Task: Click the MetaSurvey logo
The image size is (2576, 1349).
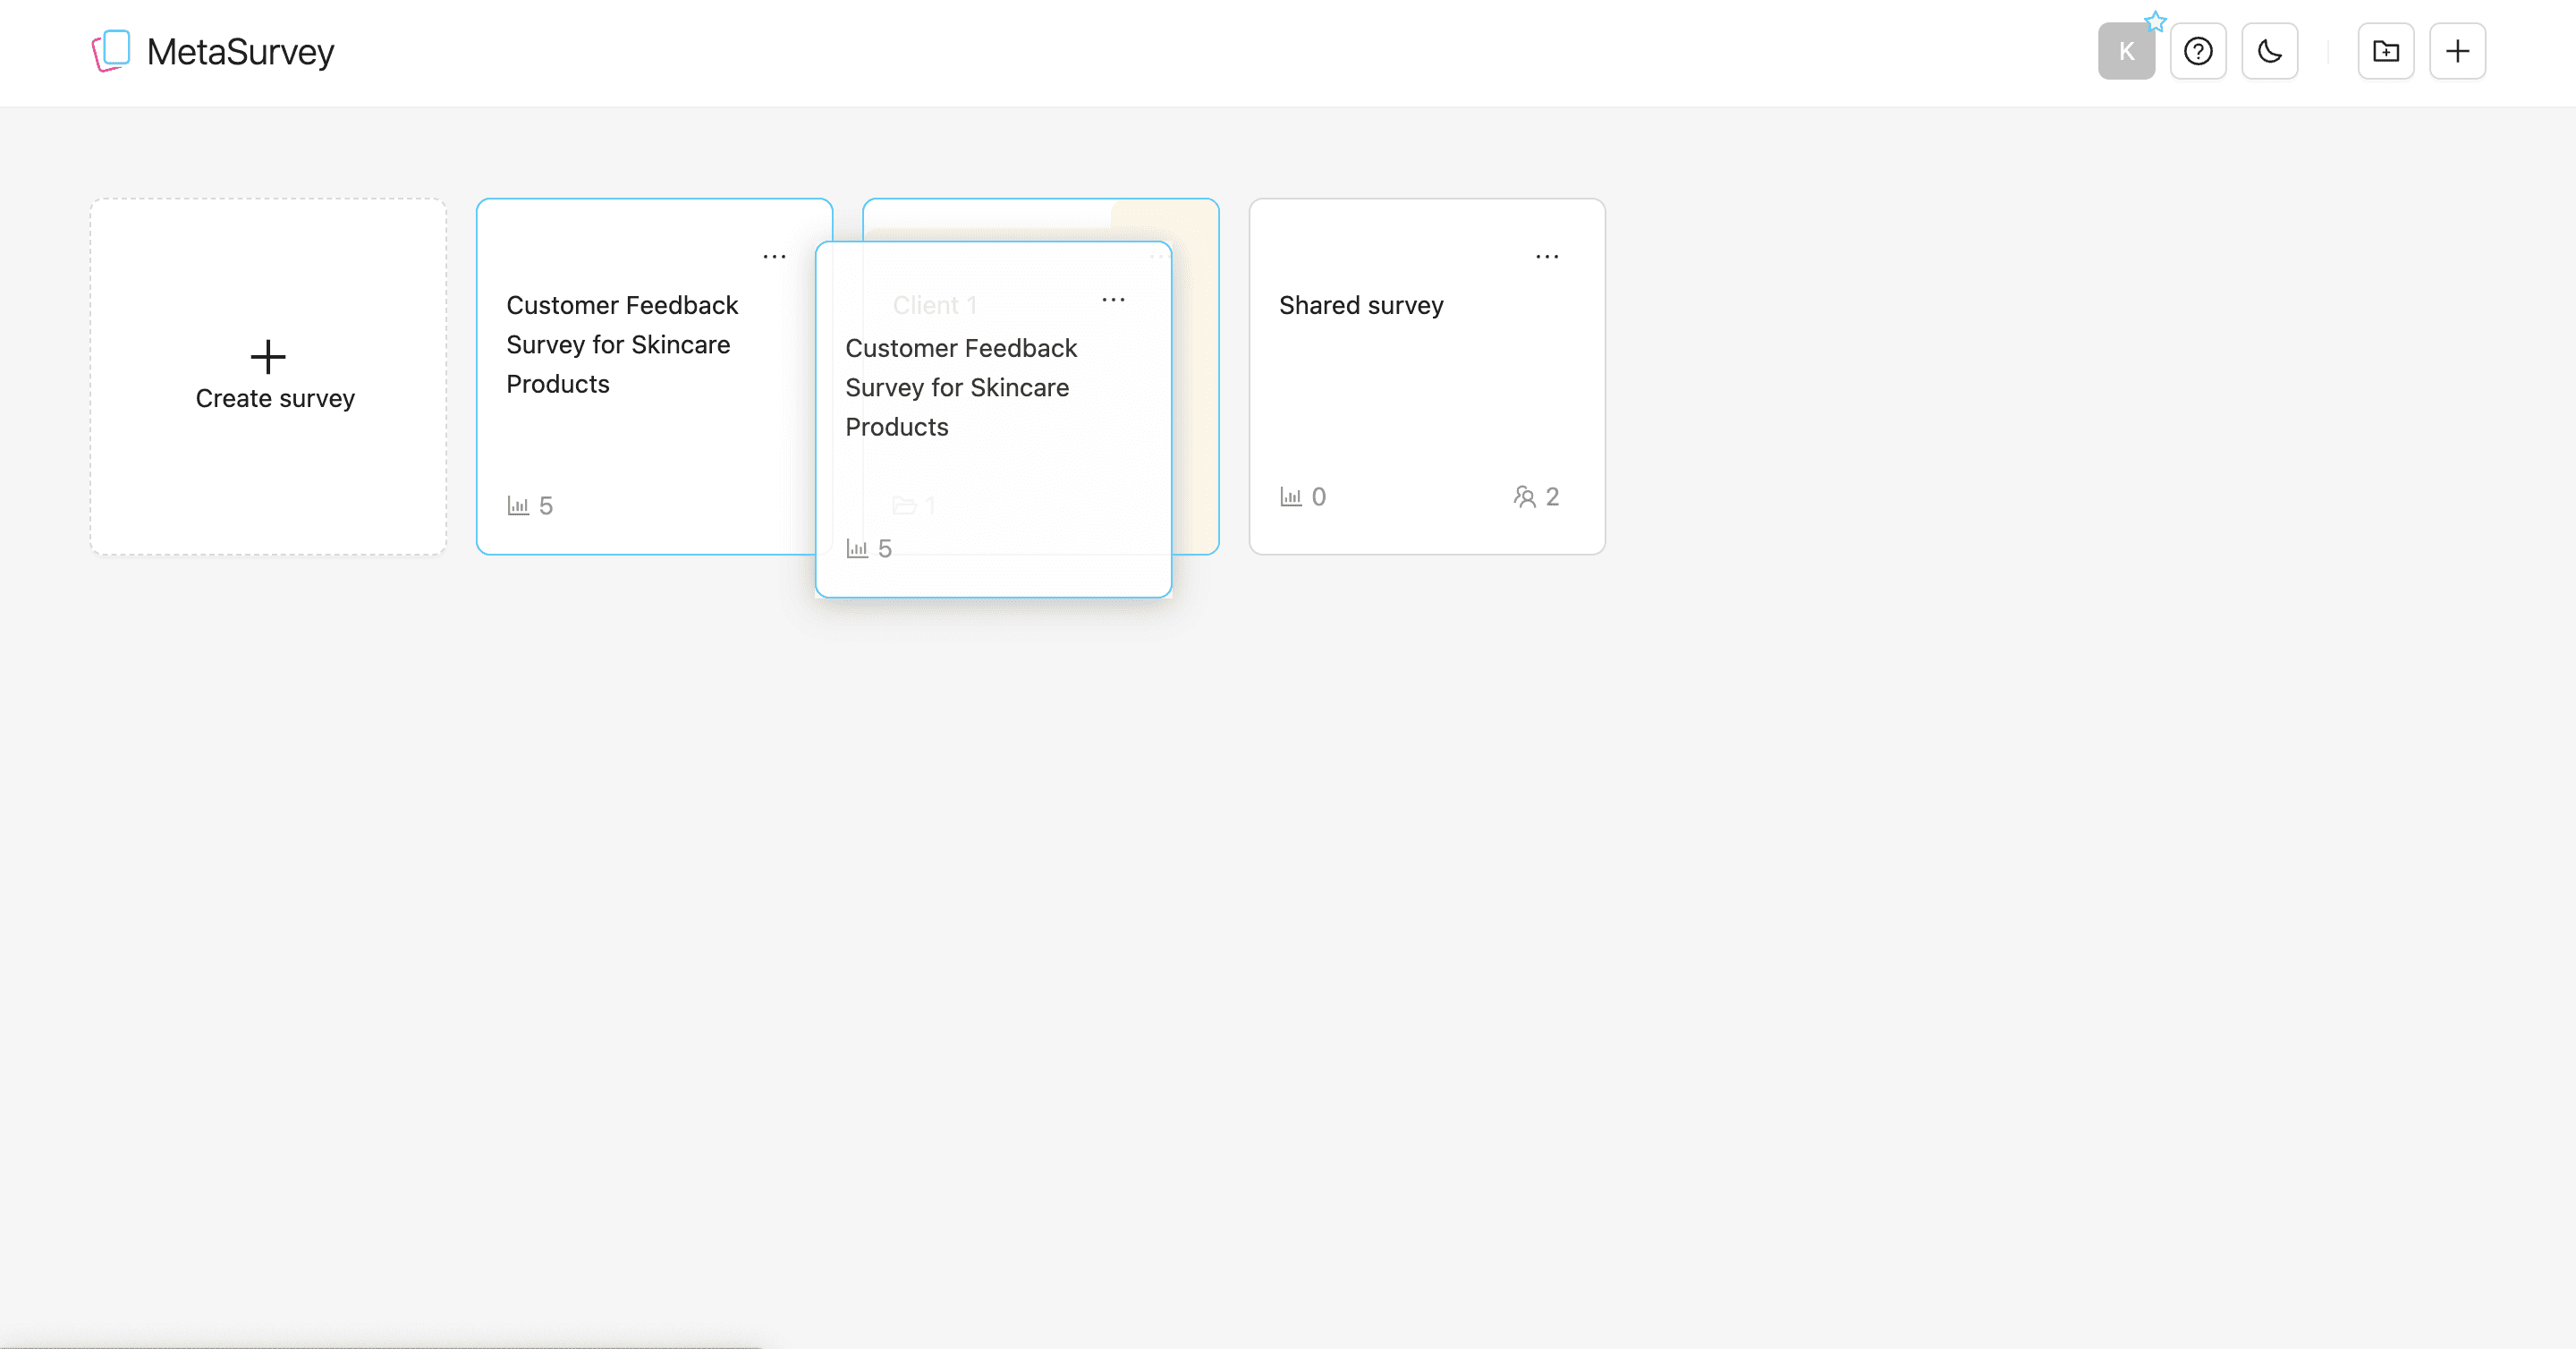Action: (x=213, y=51)
